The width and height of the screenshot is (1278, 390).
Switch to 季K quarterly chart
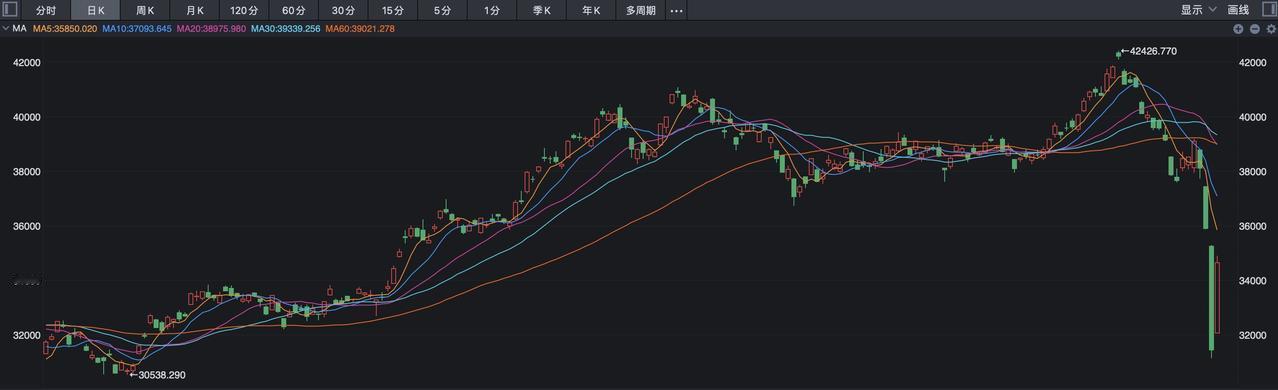[x=542, y=10]
